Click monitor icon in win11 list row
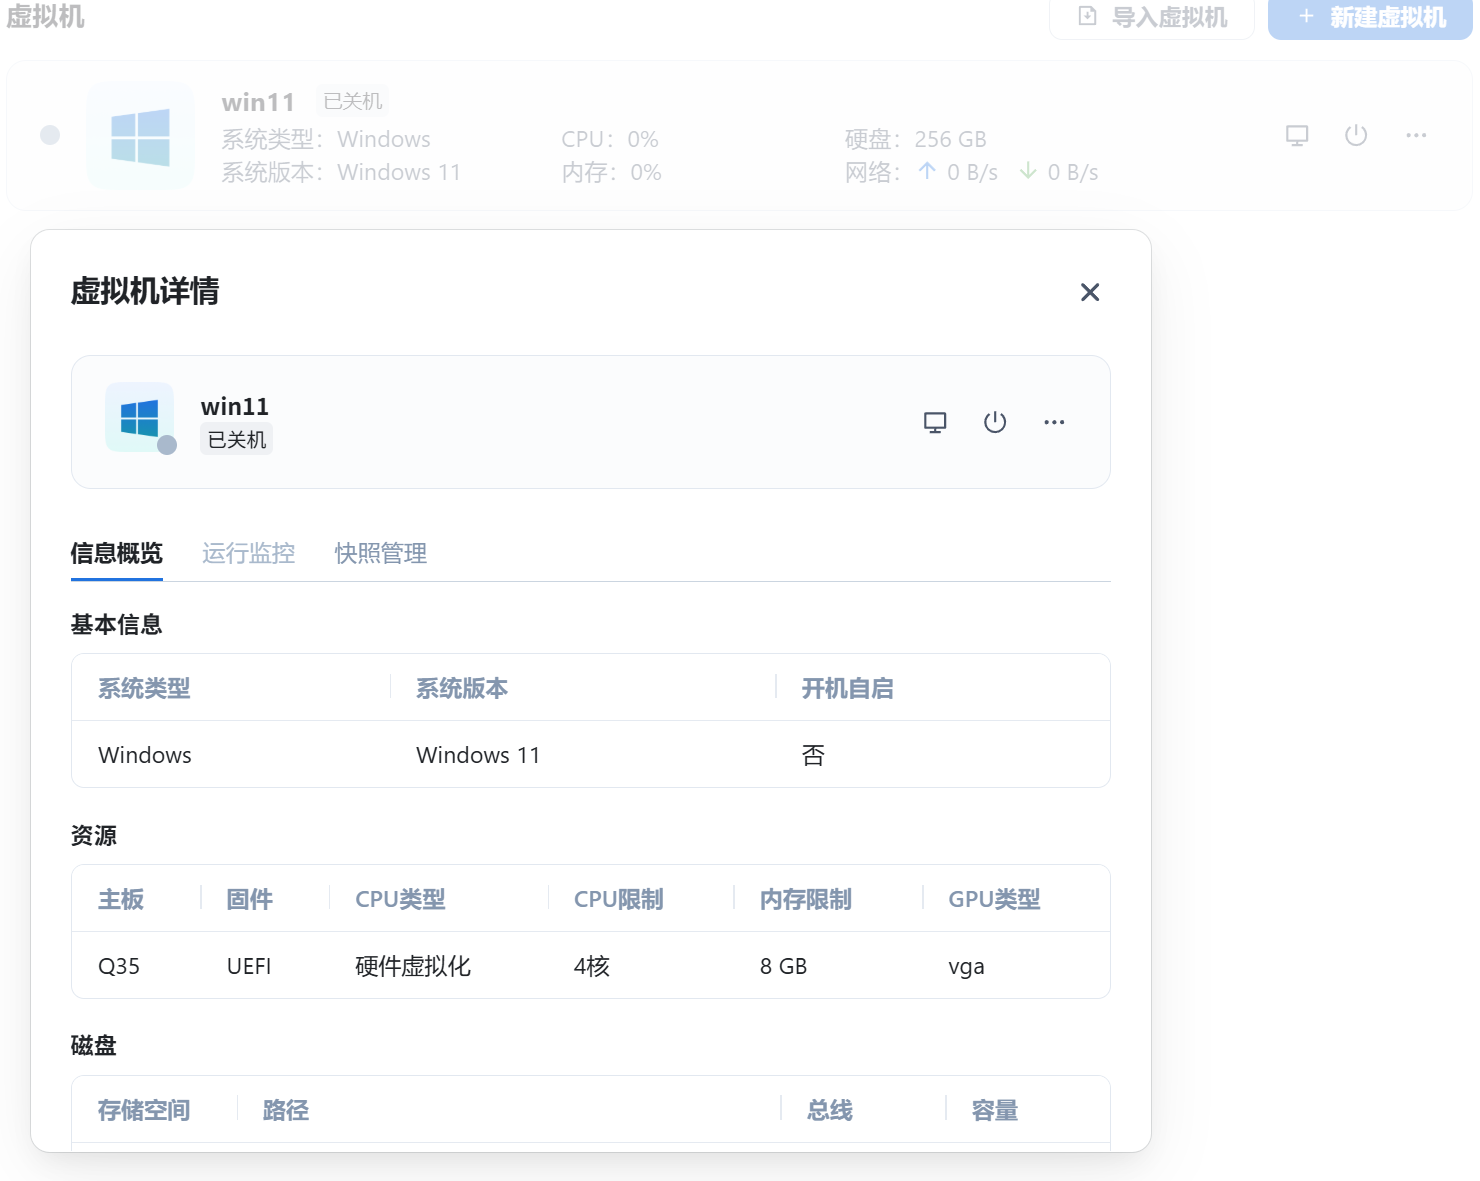Viewport: 1480px width, 1181px height. coord(1297,136)
